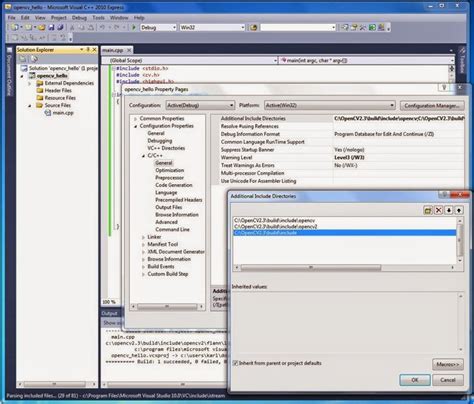Close the Solution Explorer panel
Screen dimensions: 474x404
pos(94,50)
